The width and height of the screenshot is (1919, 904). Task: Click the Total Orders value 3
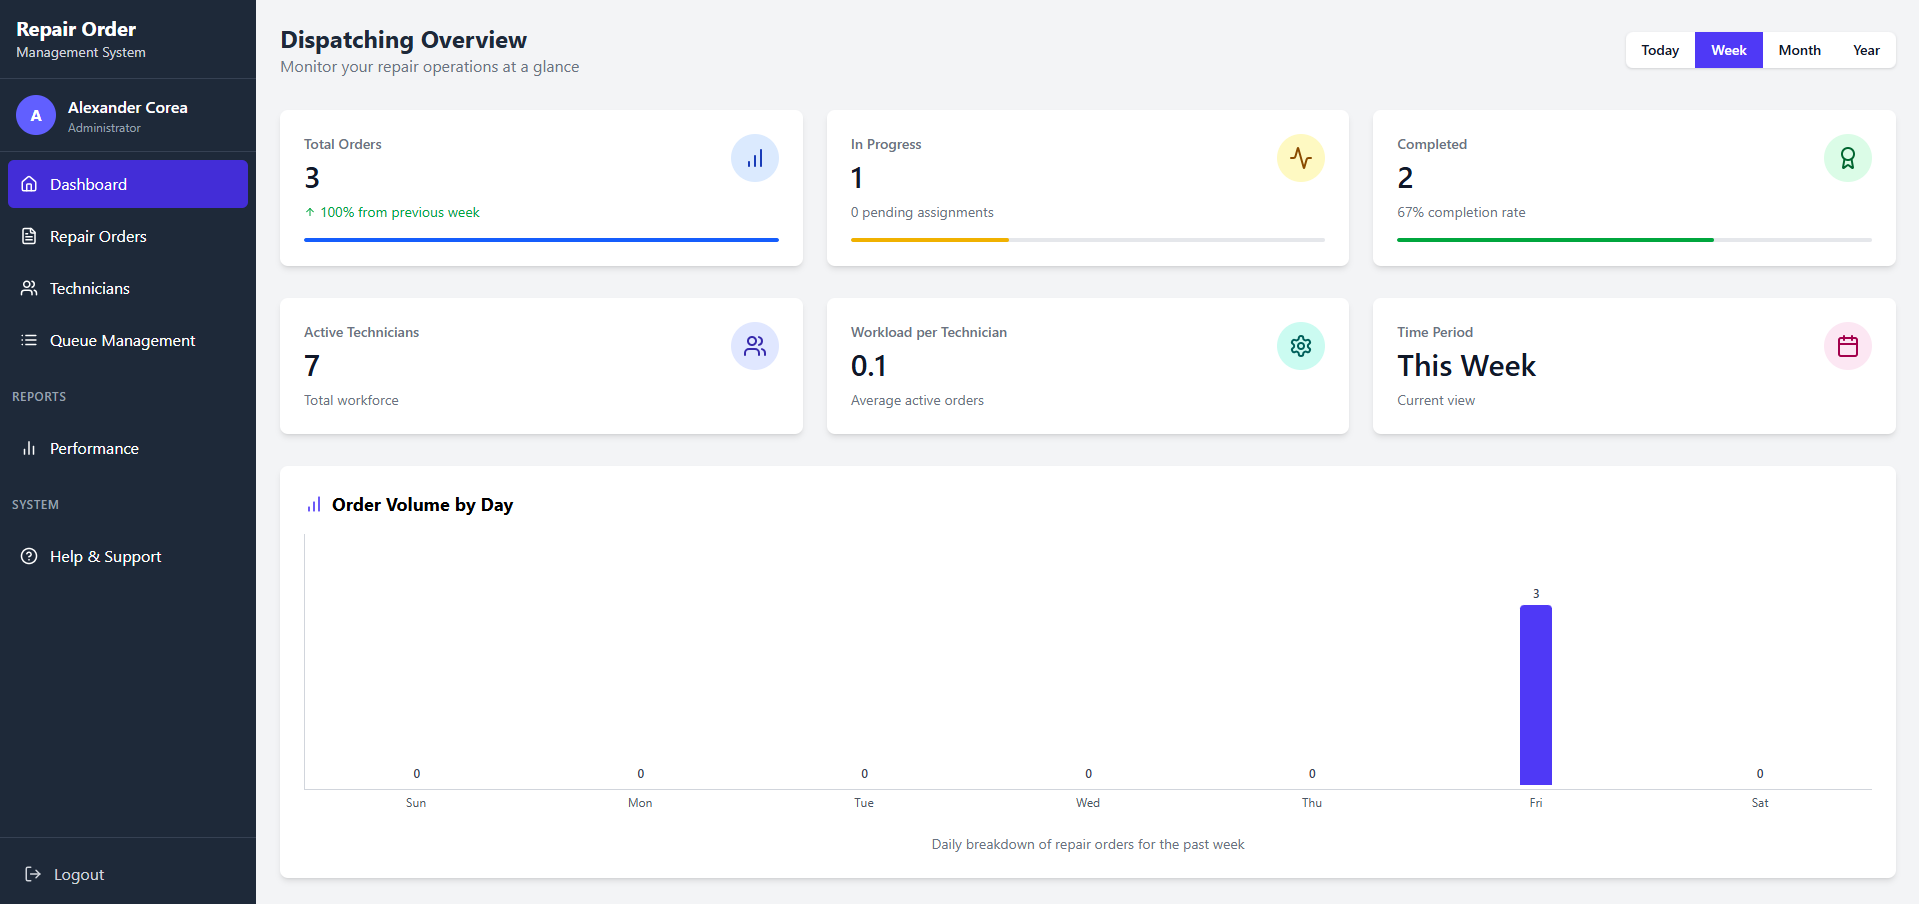coord(312,178)
